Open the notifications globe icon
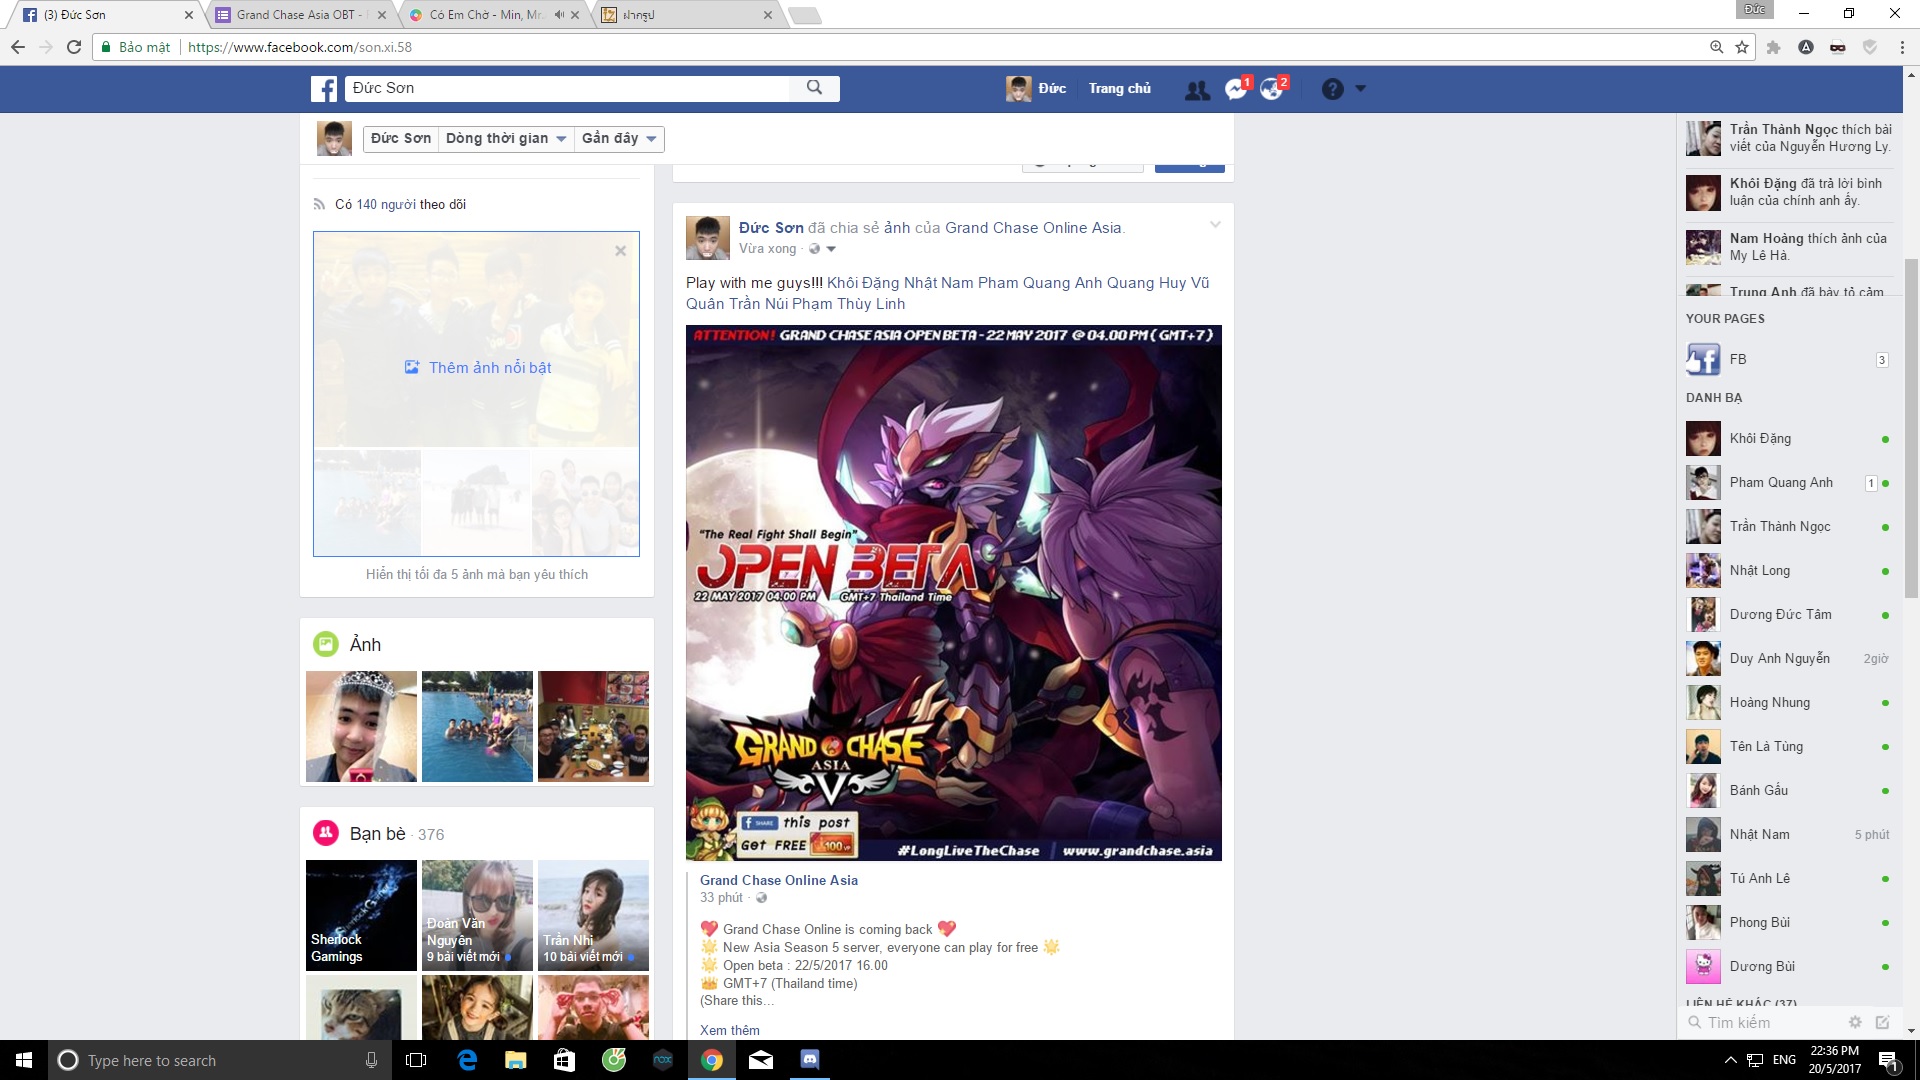 [1271, 89]
